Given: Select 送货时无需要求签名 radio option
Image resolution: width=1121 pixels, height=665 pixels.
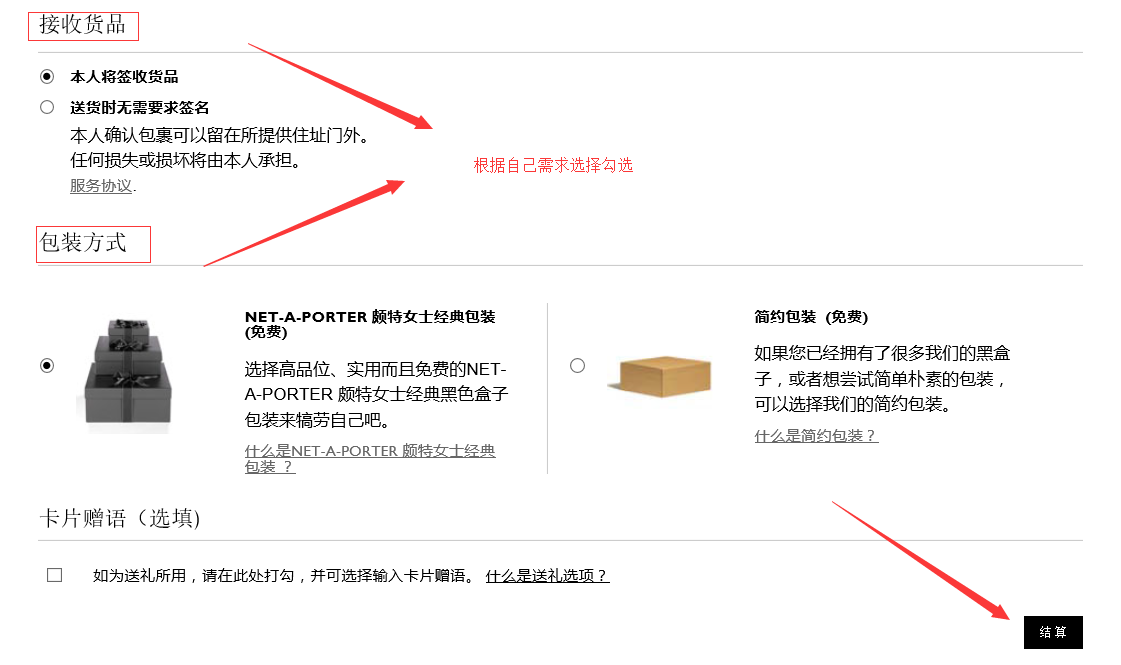Looking at the screenshot, I should (x=47, y=107).
